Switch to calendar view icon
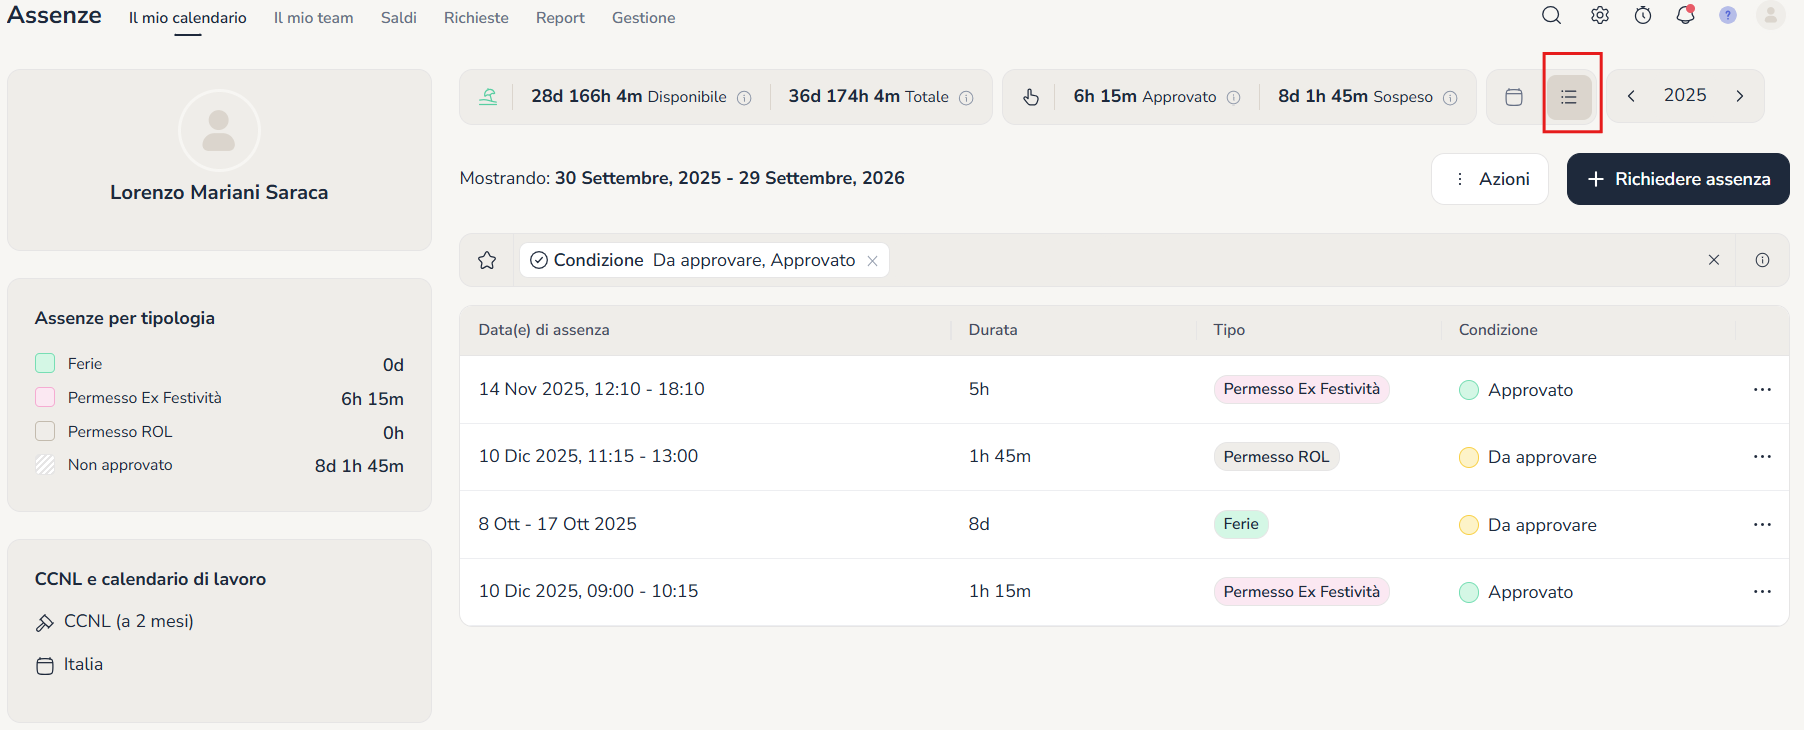Image resolution: width=1804 pixels, height=730 pixels. point(1514,97)
